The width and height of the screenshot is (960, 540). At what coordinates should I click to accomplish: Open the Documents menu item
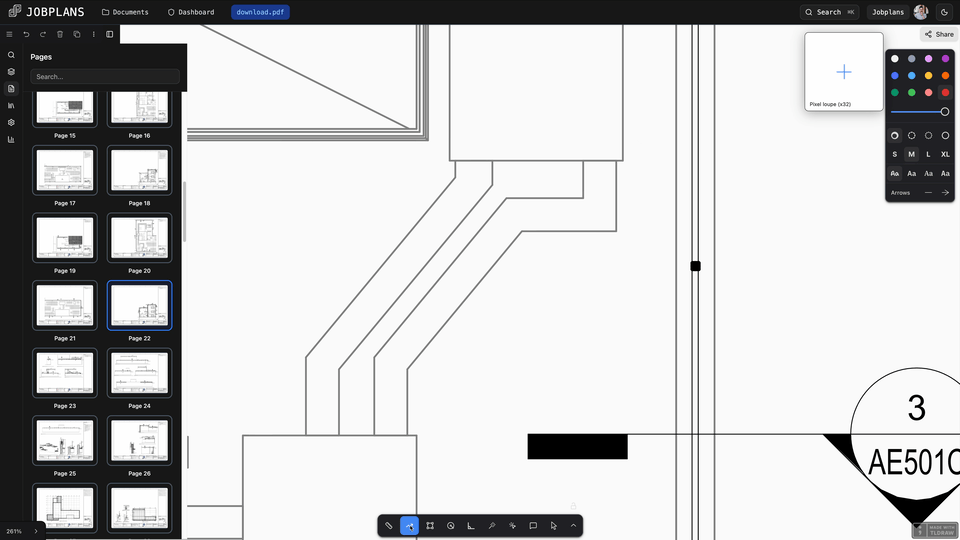pos(125,12)
